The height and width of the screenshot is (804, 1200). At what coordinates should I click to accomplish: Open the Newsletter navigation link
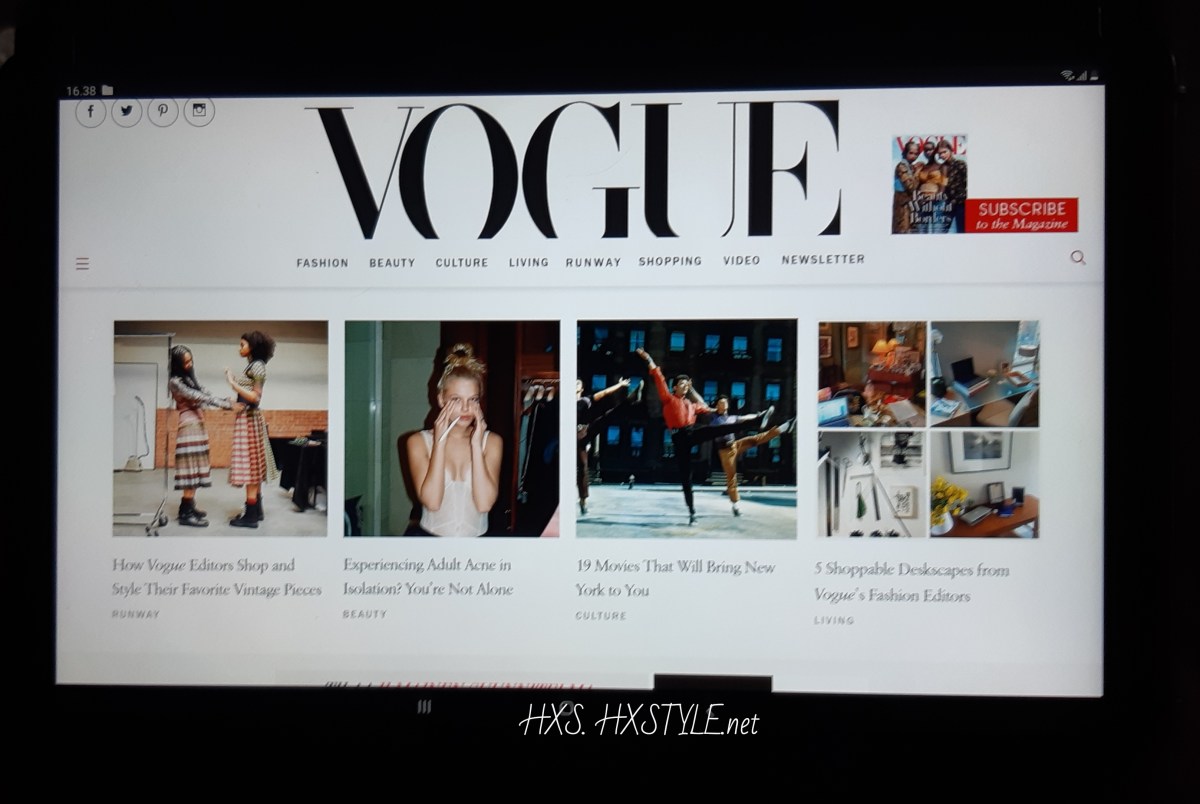[823, 259]
